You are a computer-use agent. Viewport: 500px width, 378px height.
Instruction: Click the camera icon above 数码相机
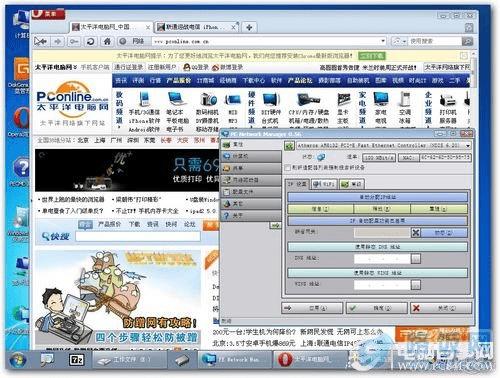208,99
